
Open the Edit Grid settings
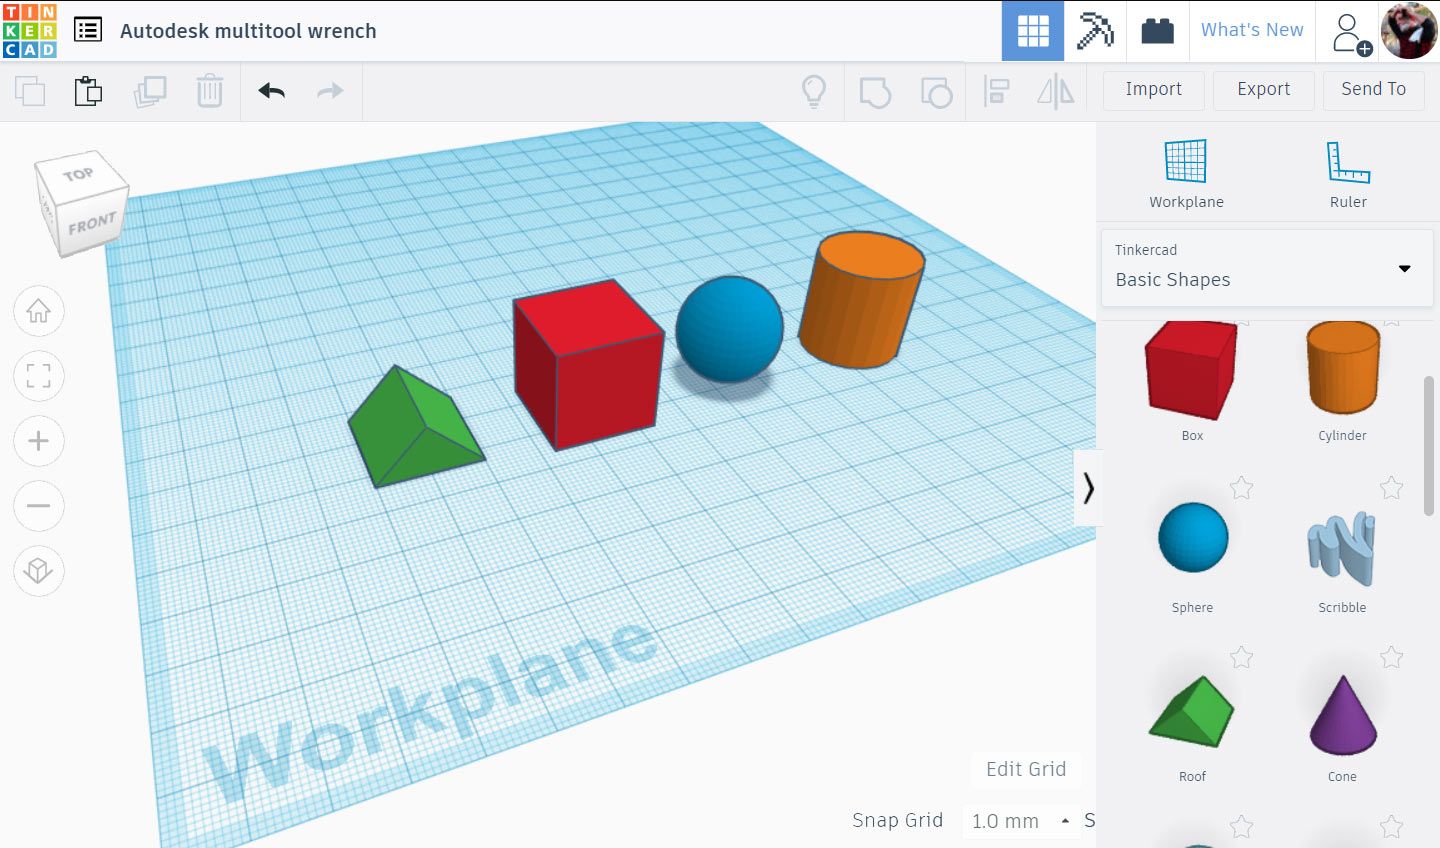(x=1025, y=770)
